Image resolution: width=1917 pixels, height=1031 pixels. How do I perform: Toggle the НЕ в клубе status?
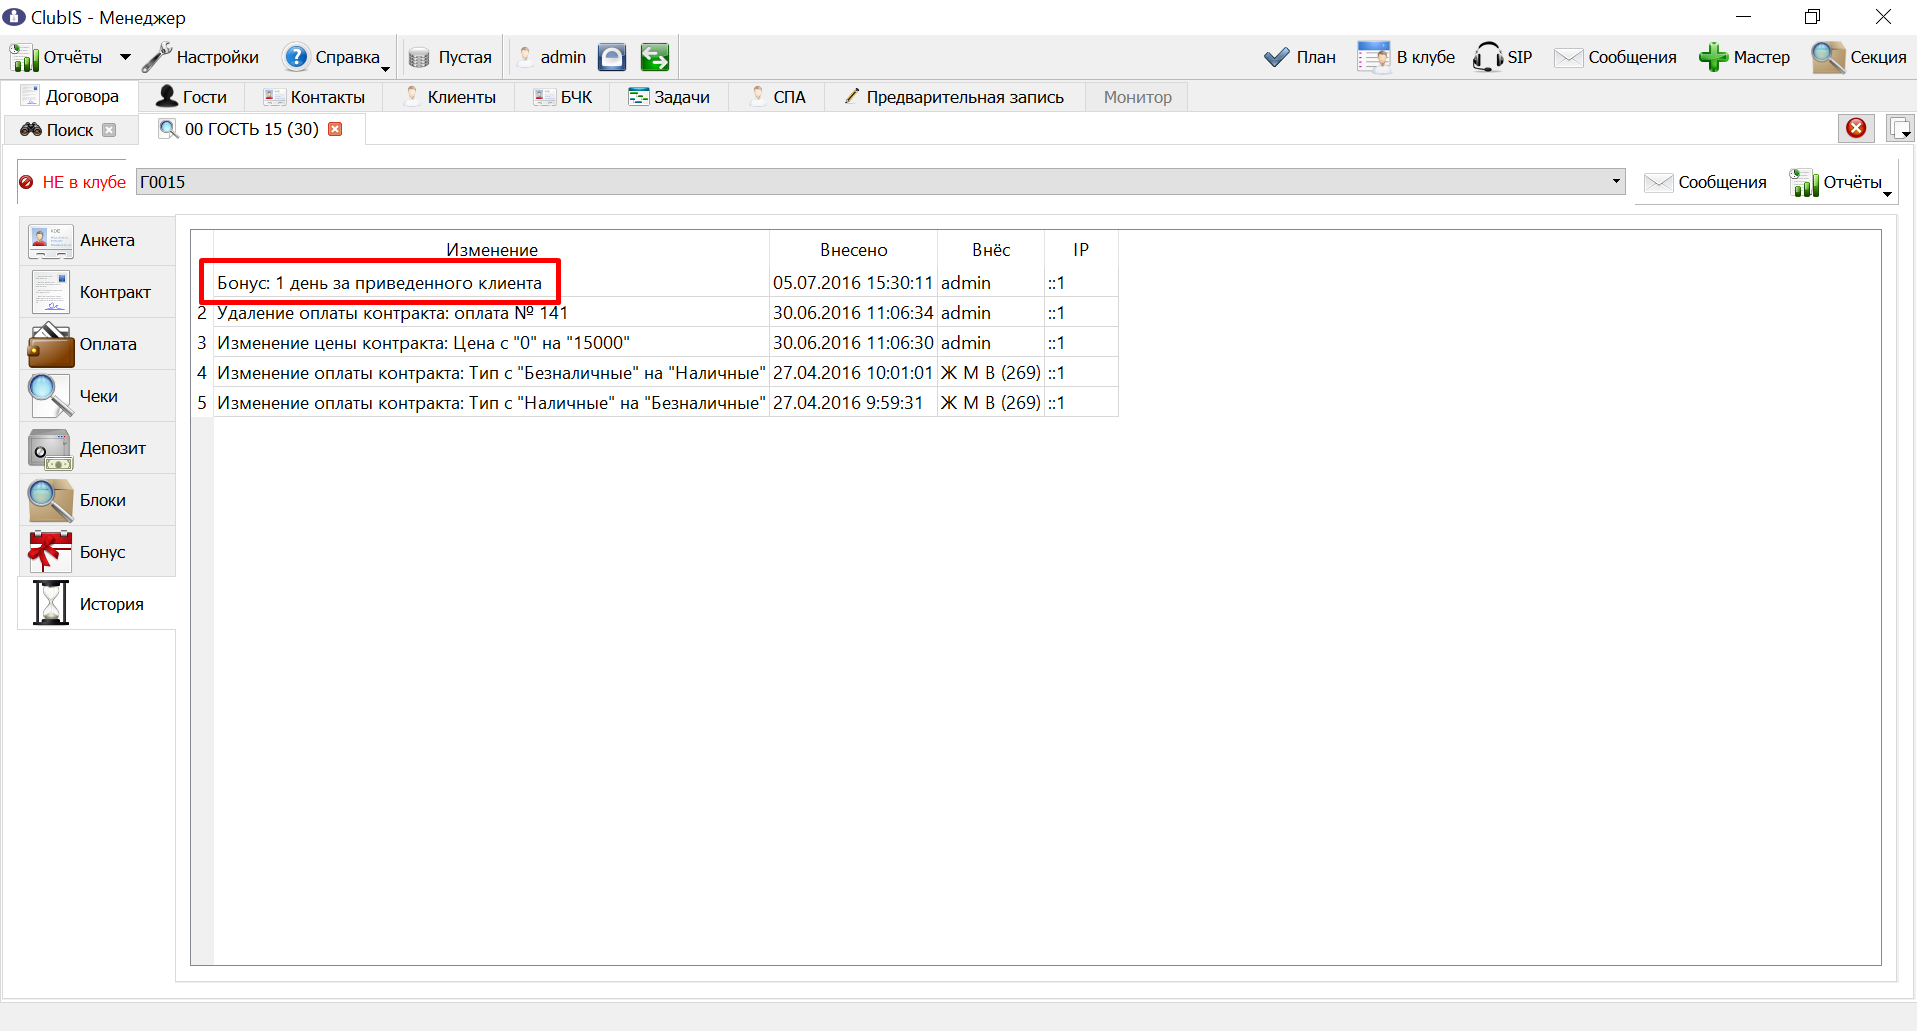coord(73,182)
